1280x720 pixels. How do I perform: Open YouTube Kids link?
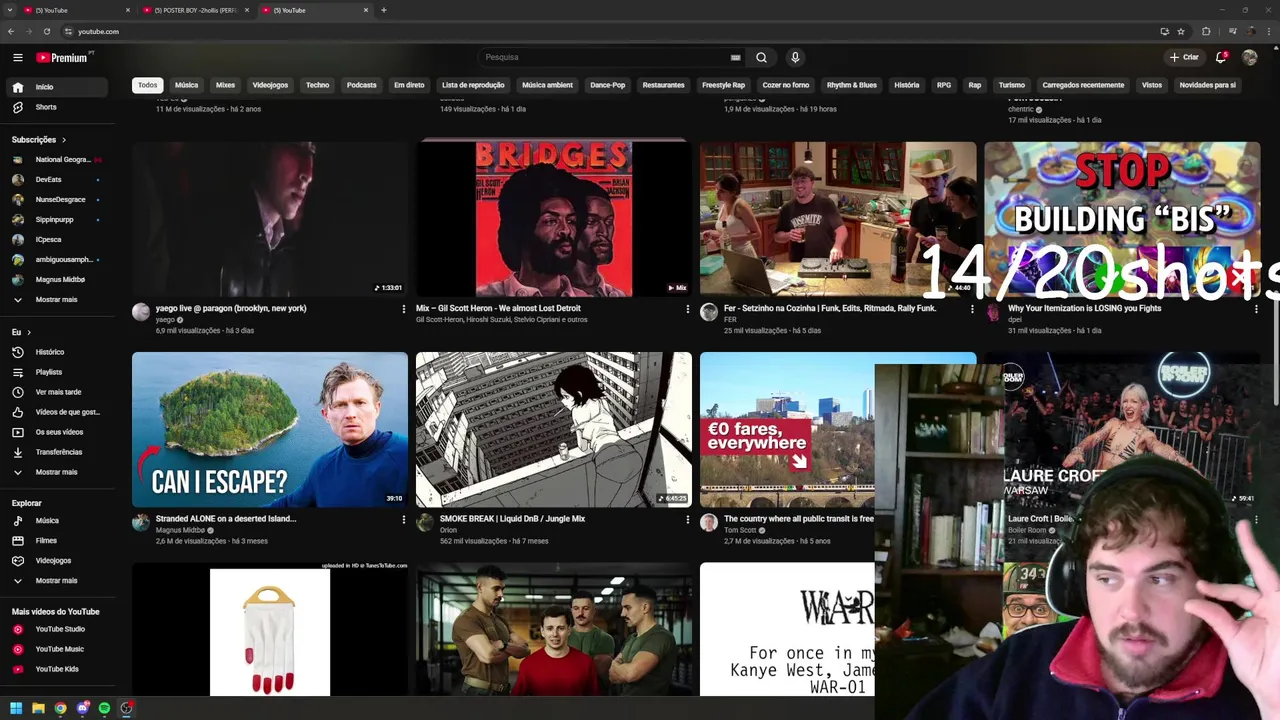[x=57, y=669]
